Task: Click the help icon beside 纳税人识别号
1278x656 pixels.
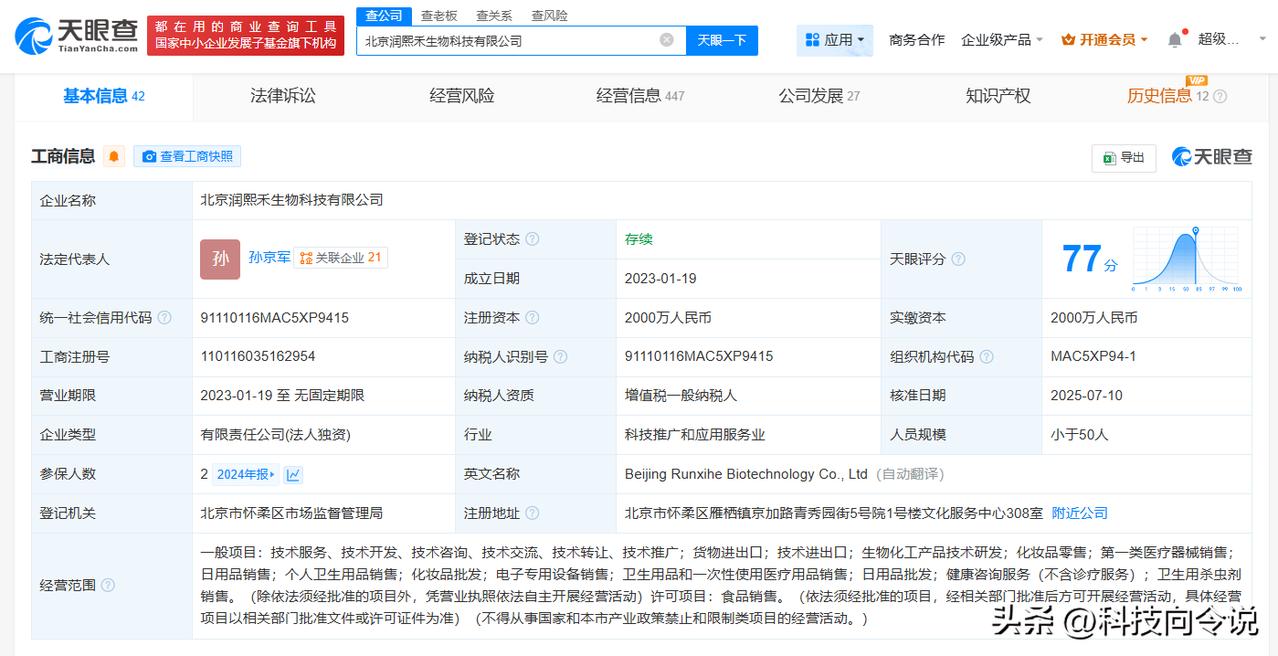Action: point(560,357)
